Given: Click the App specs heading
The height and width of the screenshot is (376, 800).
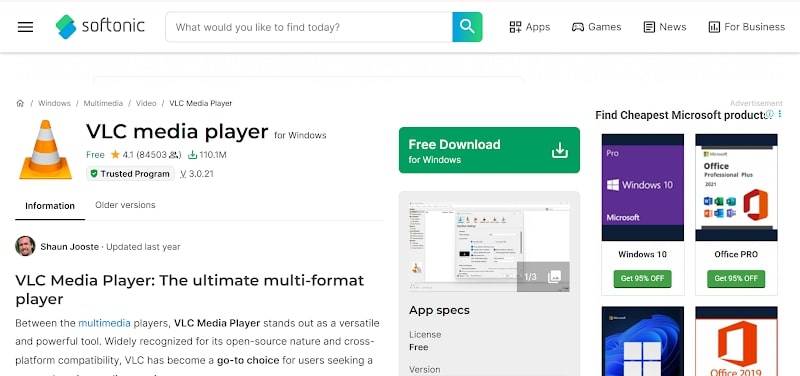Looking at the screenshot, I should point(439,310).
